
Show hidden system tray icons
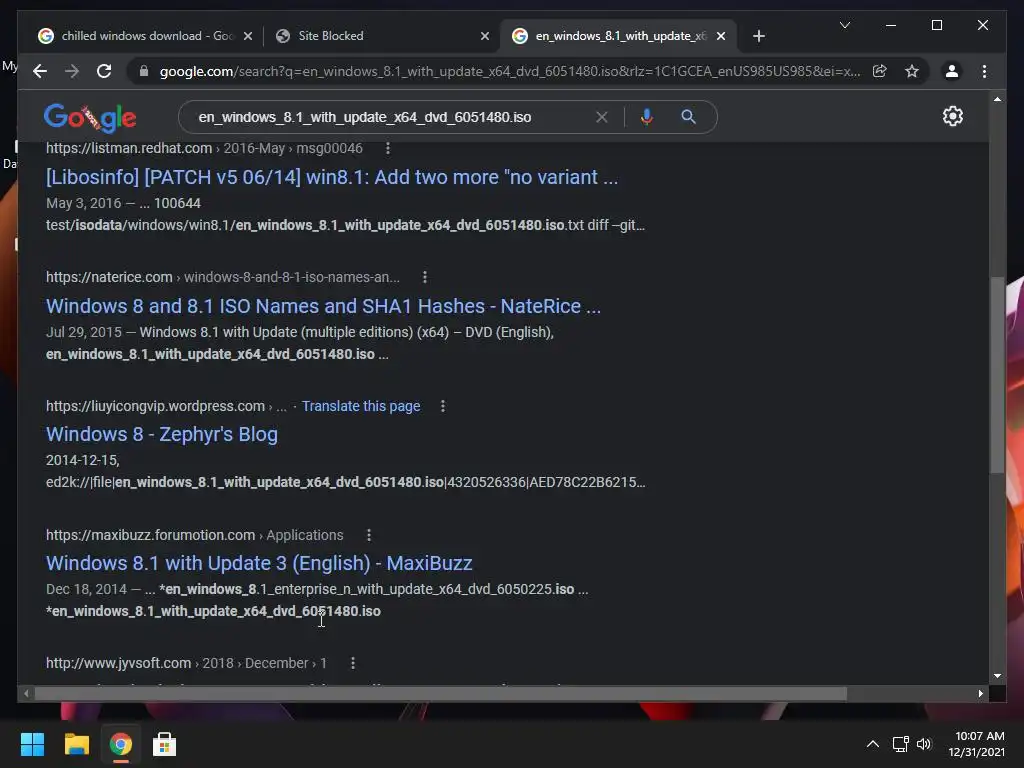coord(872,744)
